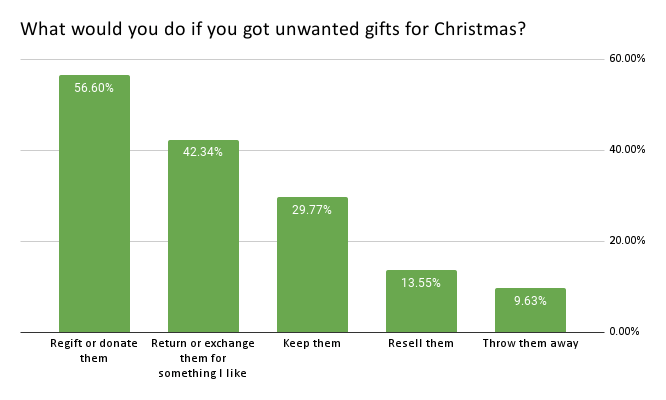Image resolution: width=666 pixels, height=400 pixels.
Task: Select the 'Regift or donate them' axis label
Action: pyautogui.click(x=94, y=350)
